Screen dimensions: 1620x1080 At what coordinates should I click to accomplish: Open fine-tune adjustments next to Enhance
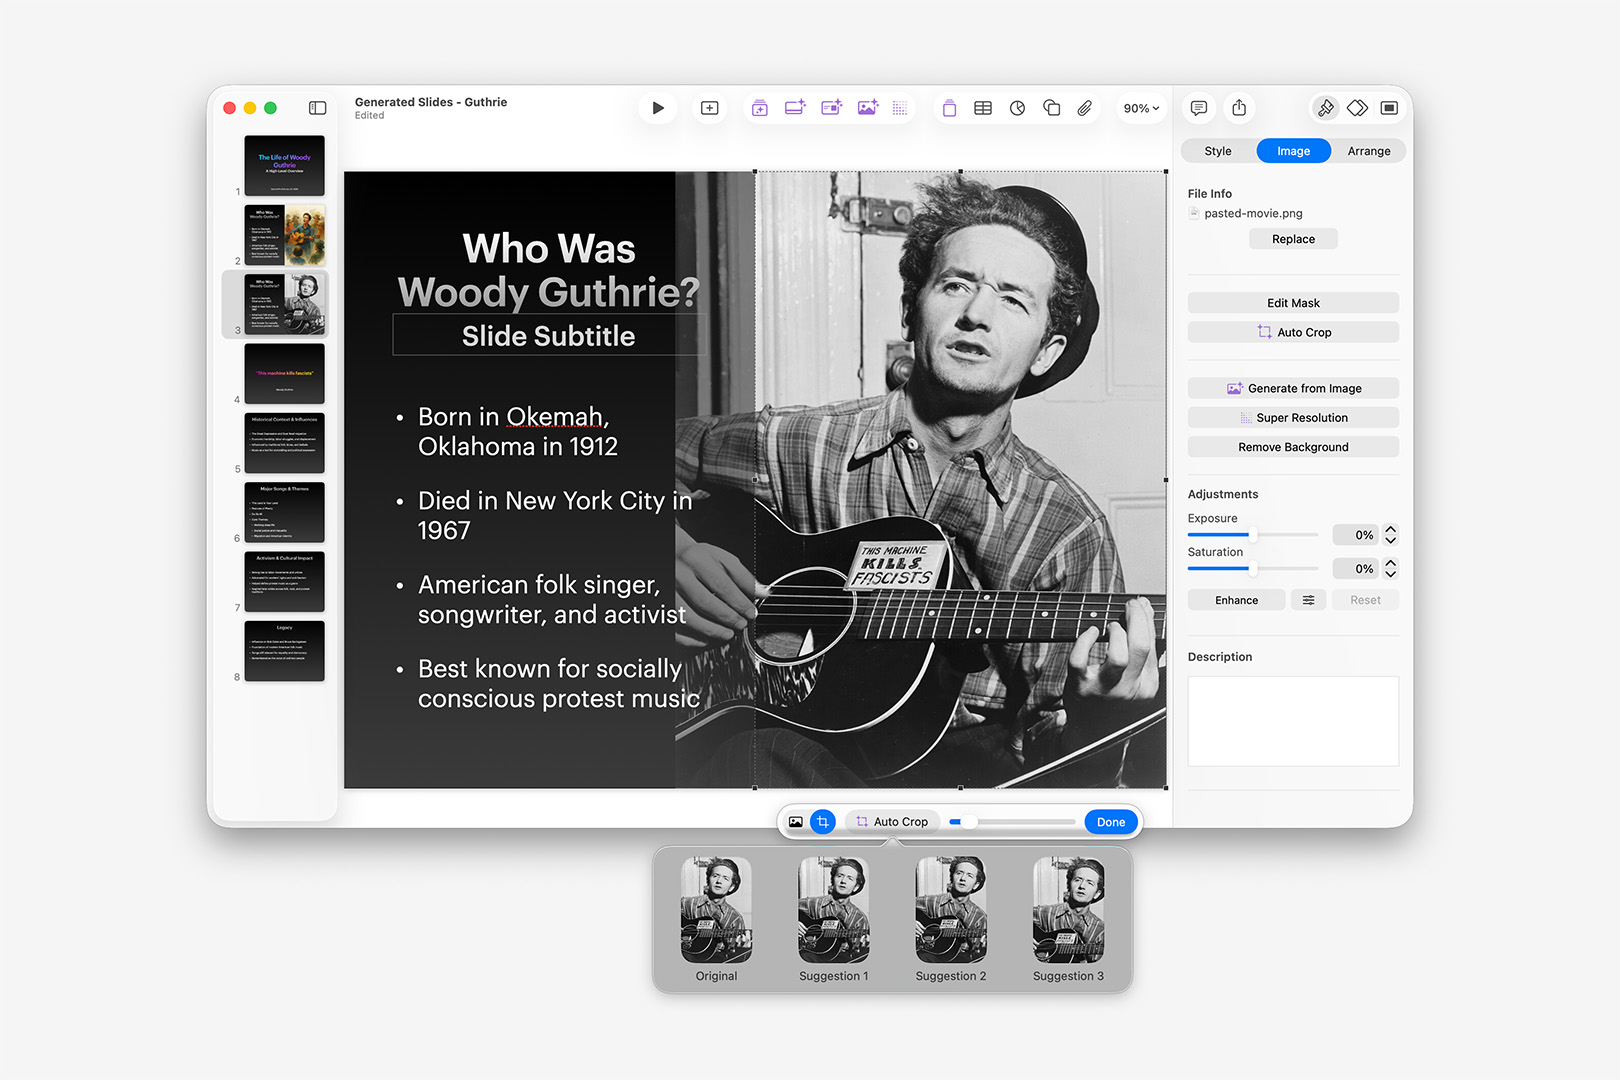(x=1309, y=599)
